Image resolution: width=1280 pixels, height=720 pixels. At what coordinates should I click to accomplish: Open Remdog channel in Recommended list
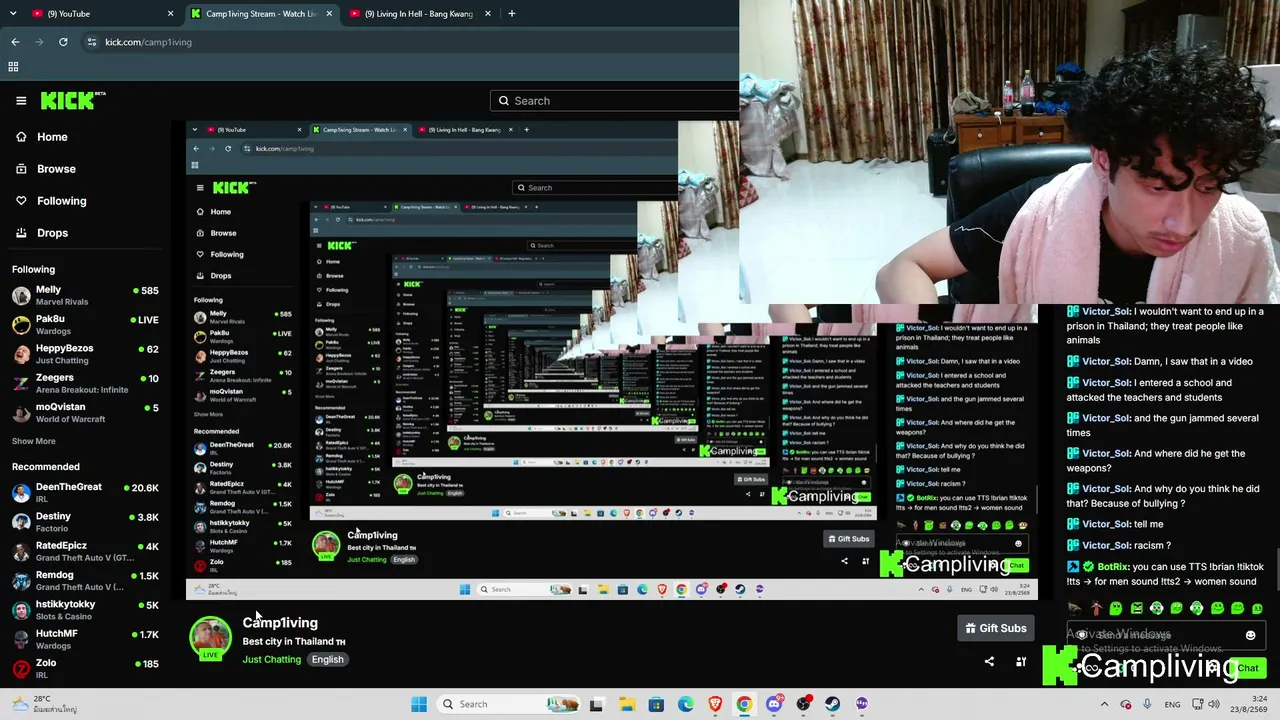click(x=85, y=580)
